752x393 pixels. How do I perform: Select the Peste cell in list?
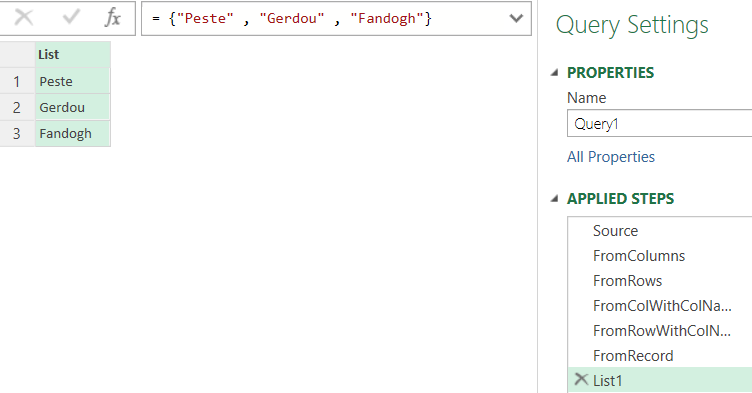coord(73,81)
